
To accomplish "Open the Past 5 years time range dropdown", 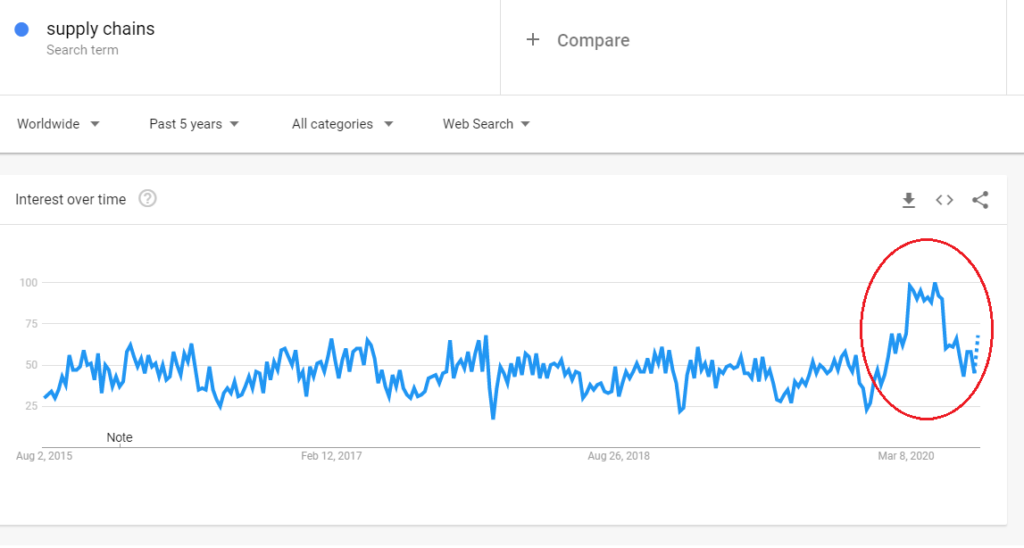I will pos(194,124).
